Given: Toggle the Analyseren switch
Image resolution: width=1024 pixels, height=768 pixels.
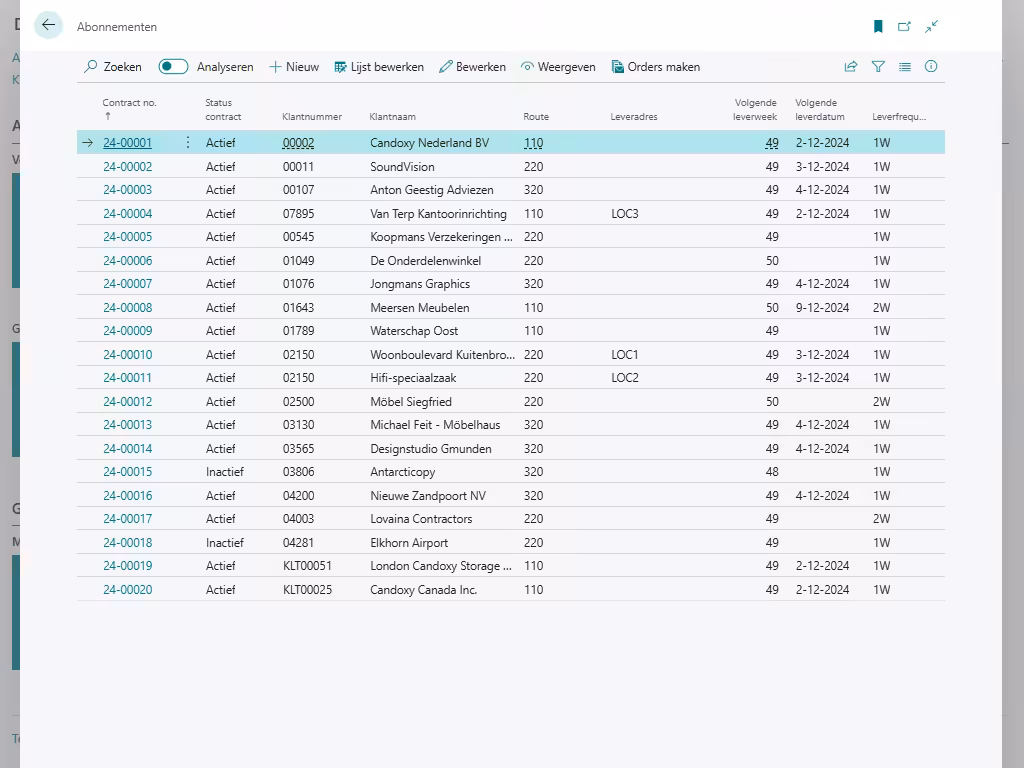Looking at the screenshot, I should 173,67.
